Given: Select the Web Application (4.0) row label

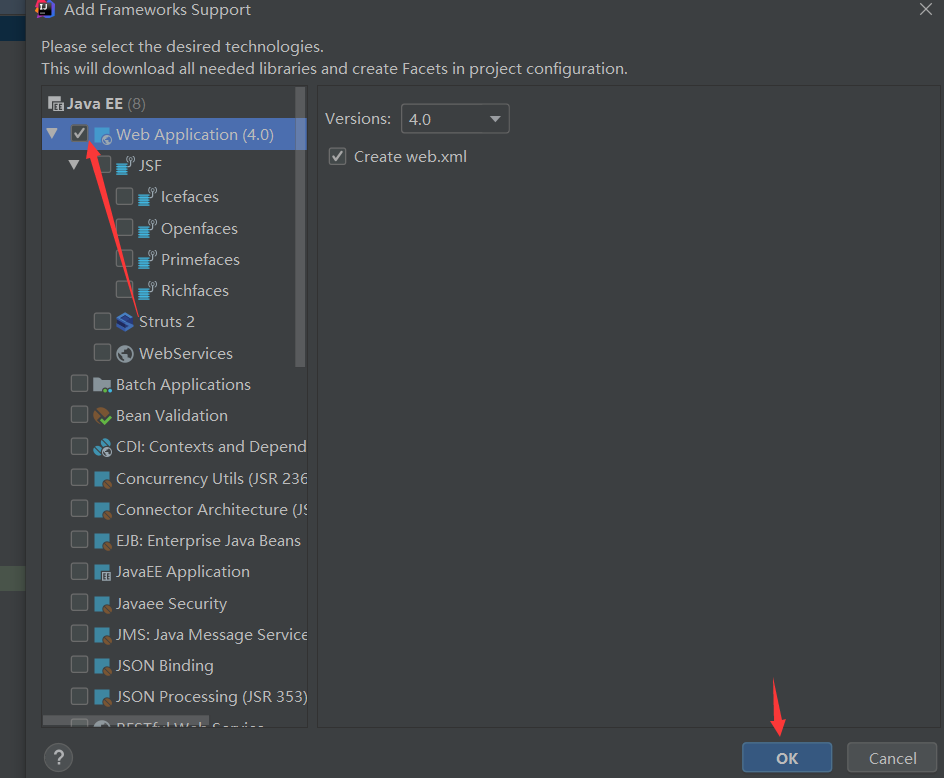Looking at the screenshot, I should (195, 134).
